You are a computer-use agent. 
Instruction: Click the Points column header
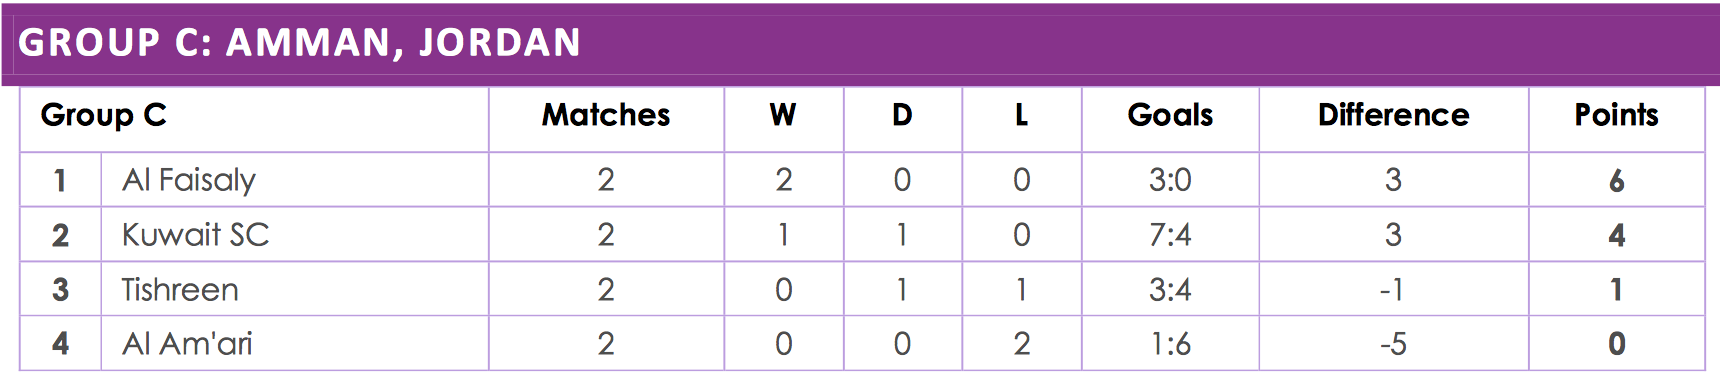(x=1616, y=116)
